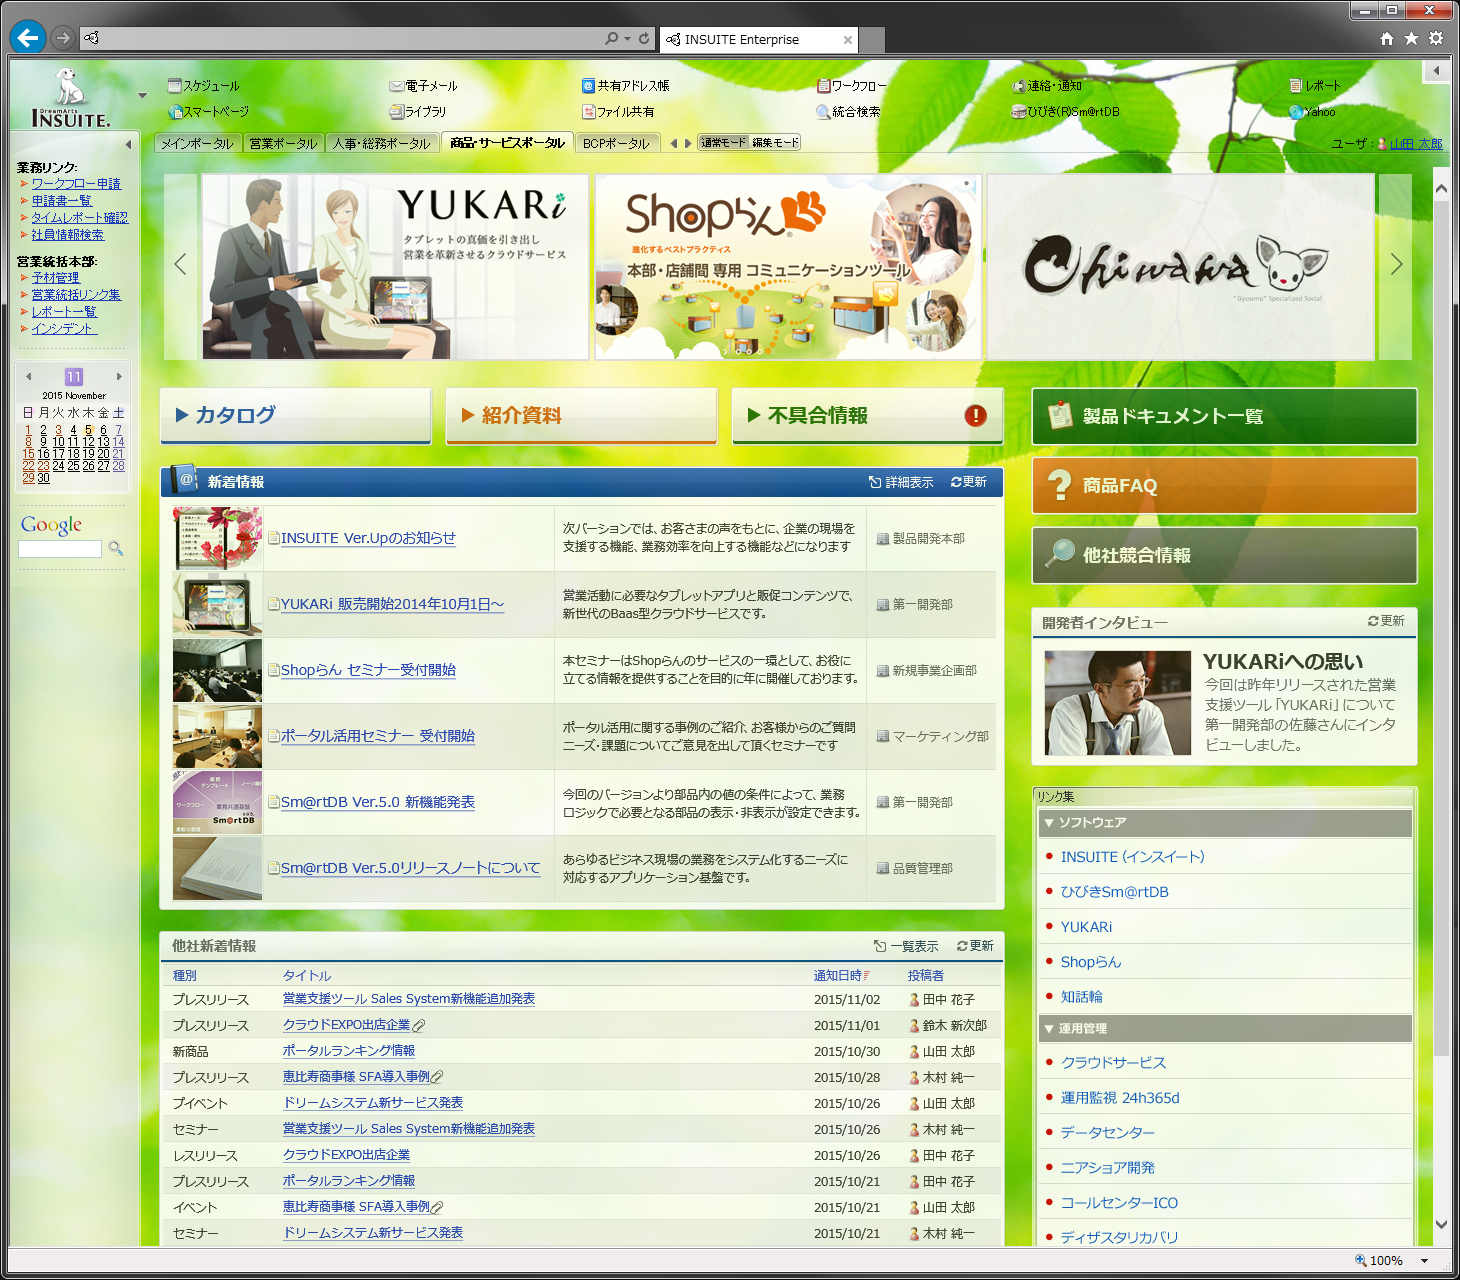Viewport: 1460px width, 1280px height.
Task: Collapse the top menu with right-edge arrow
Action: (1436, 71)
